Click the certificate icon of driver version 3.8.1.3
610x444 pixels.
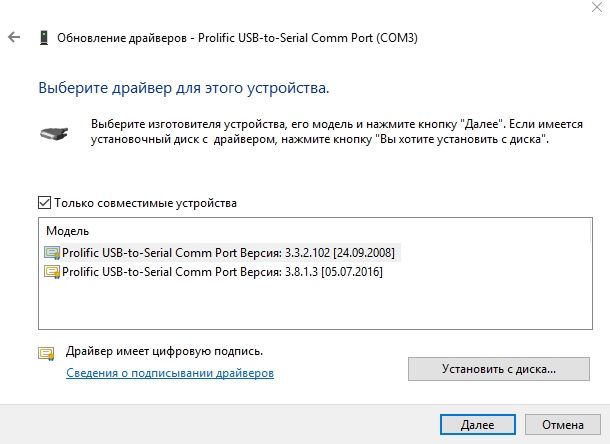tap(52, 272)
